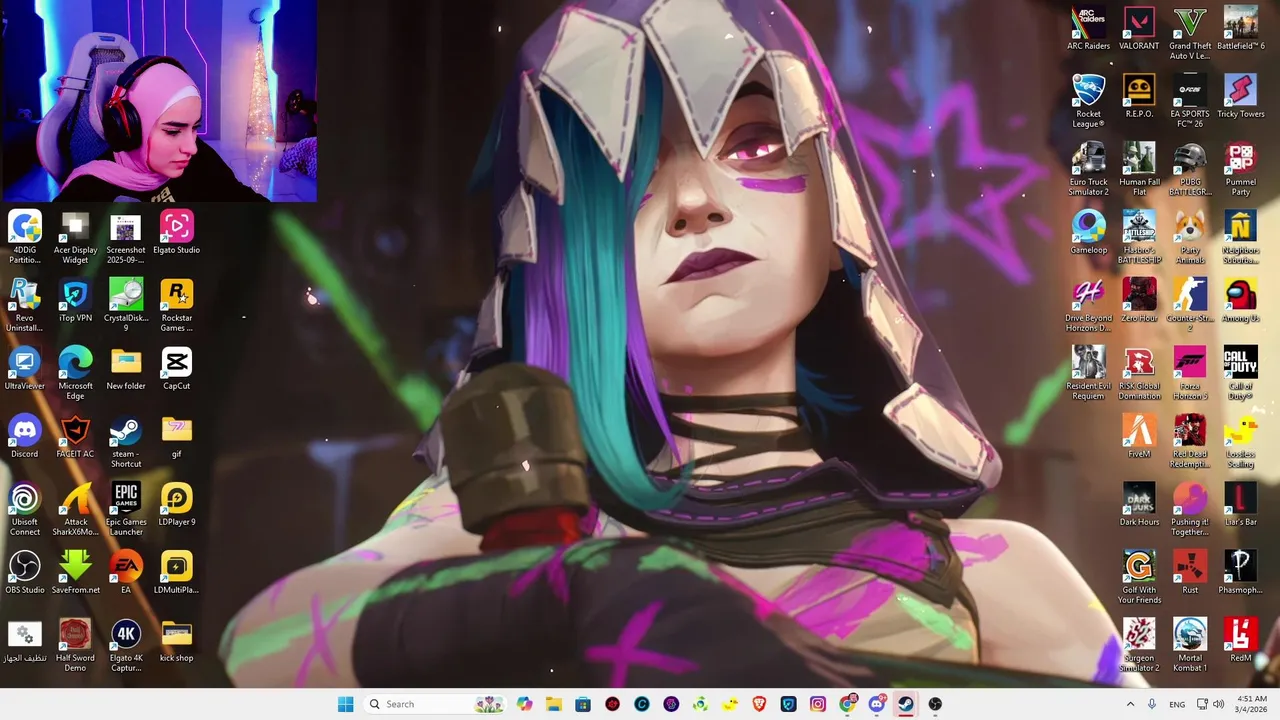Open the Microsoft Edge desktop shortcut
The height and width of the screenshot is (720, 1280).
tap(75, 373)
